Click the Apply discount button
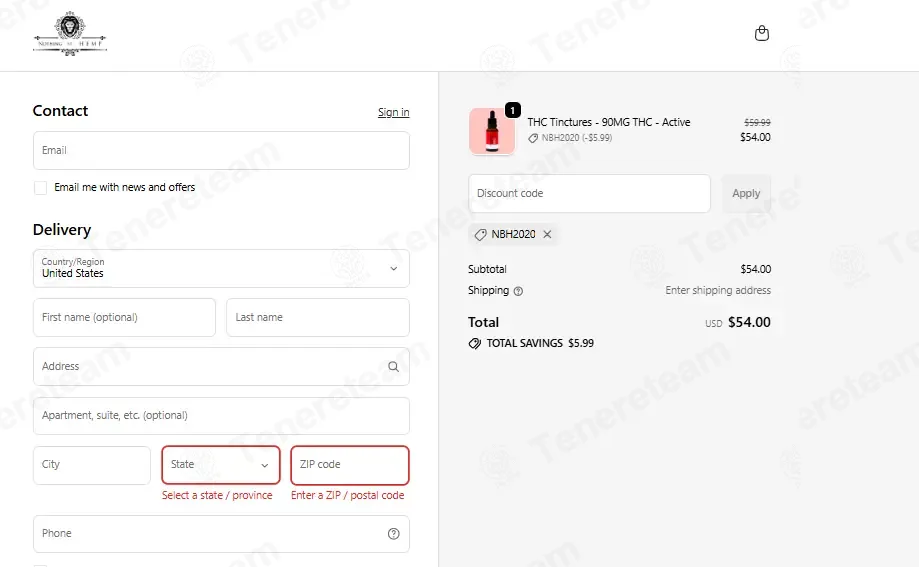 (746, 193)
